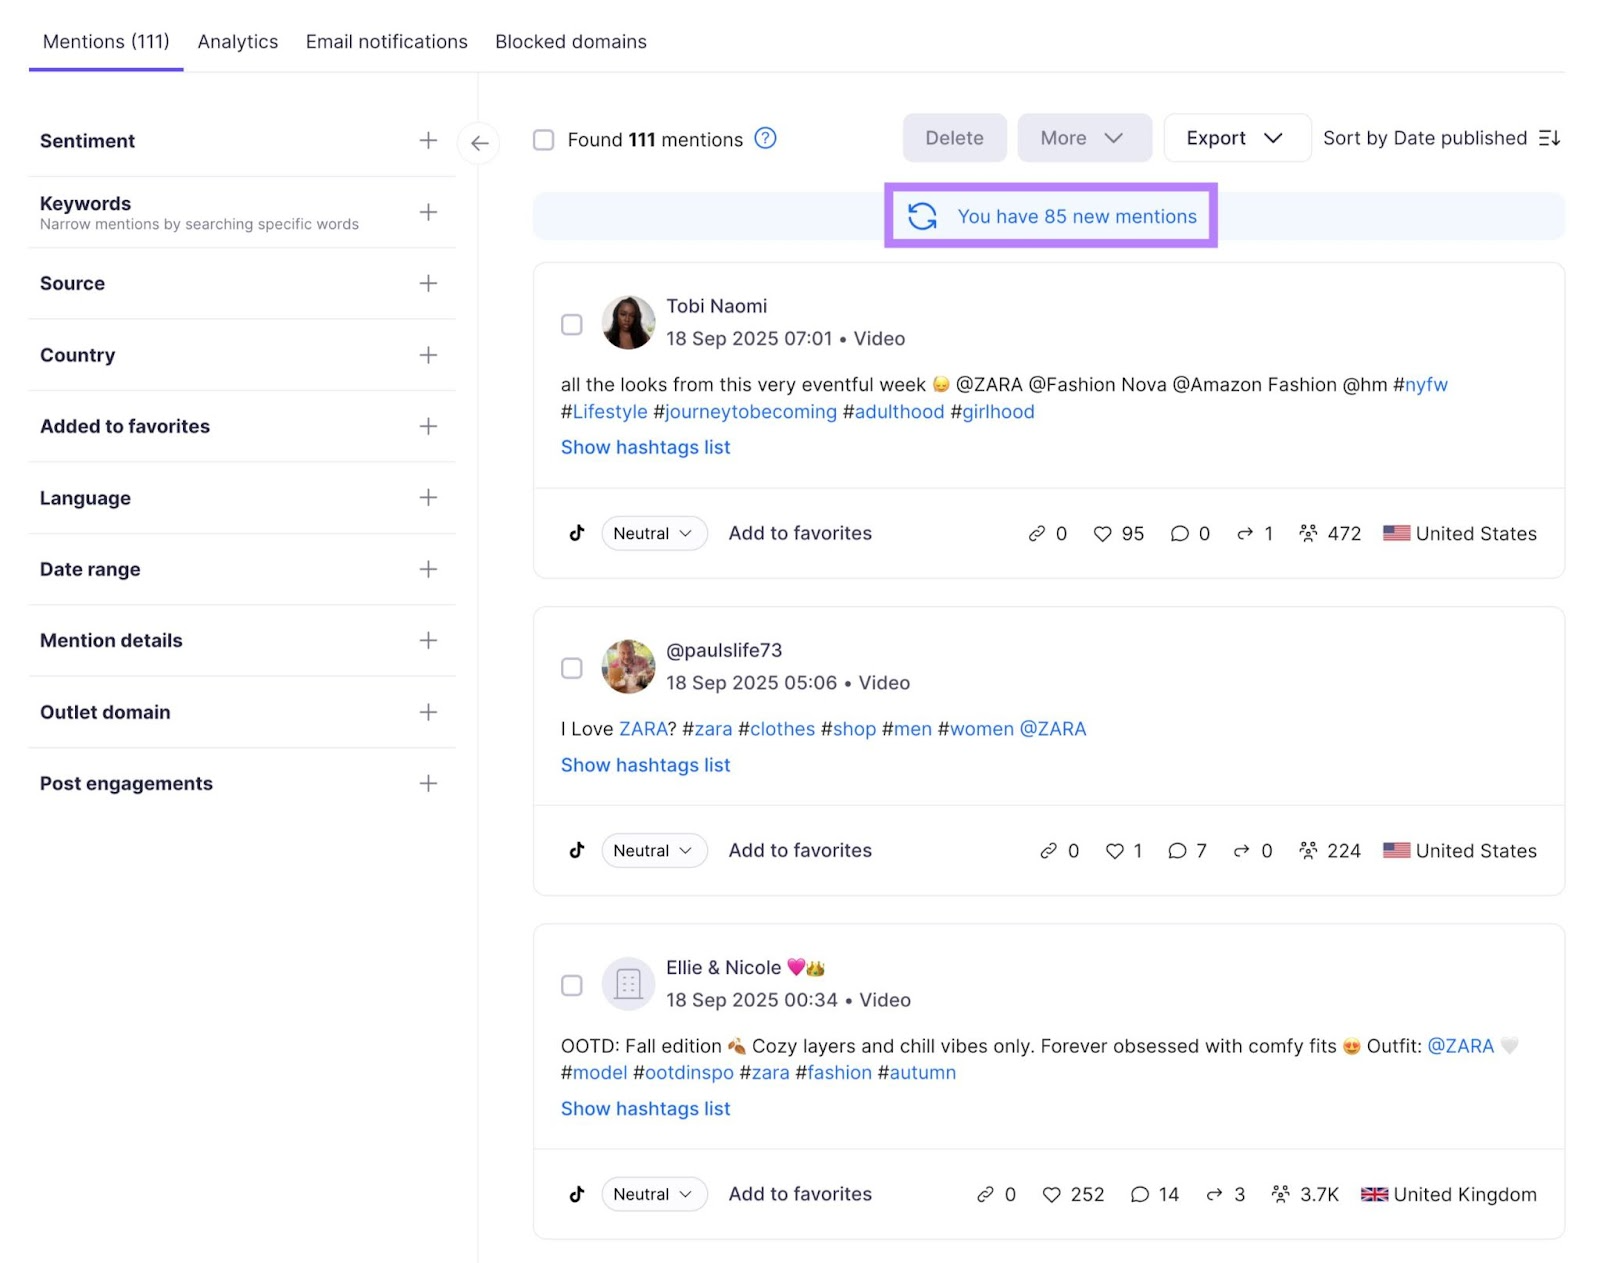Check the box on Ellie & Nicole's mention

[x=571, y=985]
